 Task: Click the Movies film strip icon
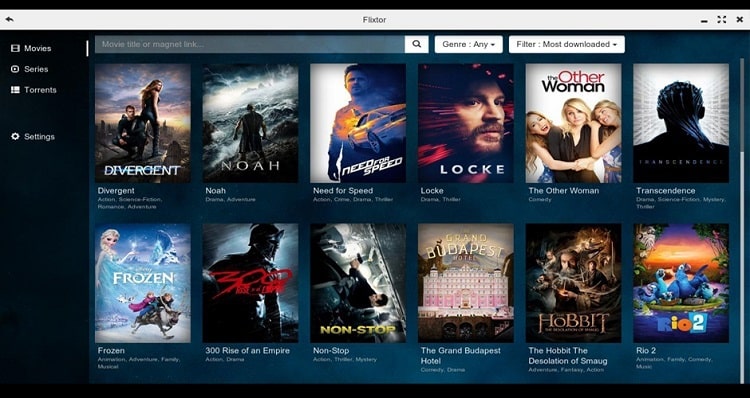(x=15, y=48)
